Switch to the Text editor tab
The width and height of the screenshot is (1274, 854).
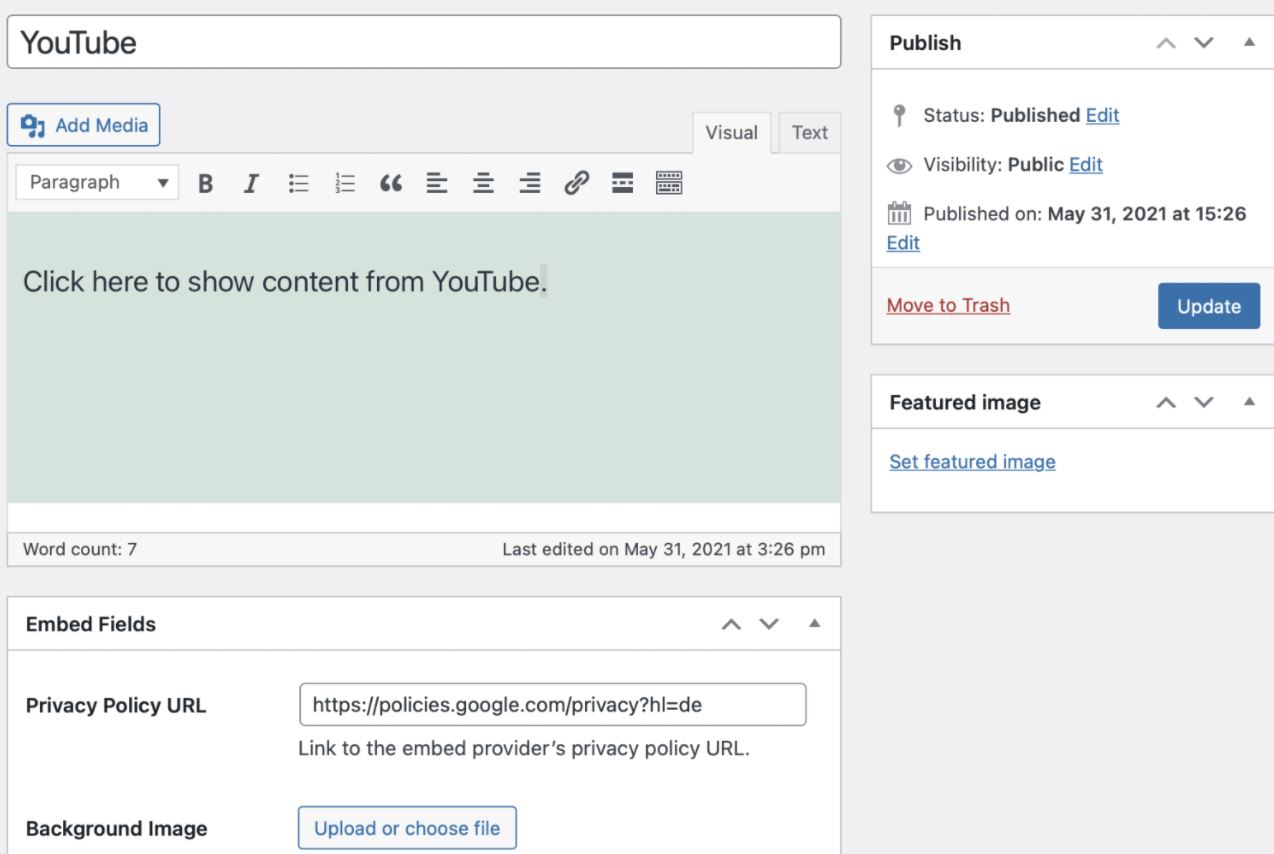[x=810, y=133]
